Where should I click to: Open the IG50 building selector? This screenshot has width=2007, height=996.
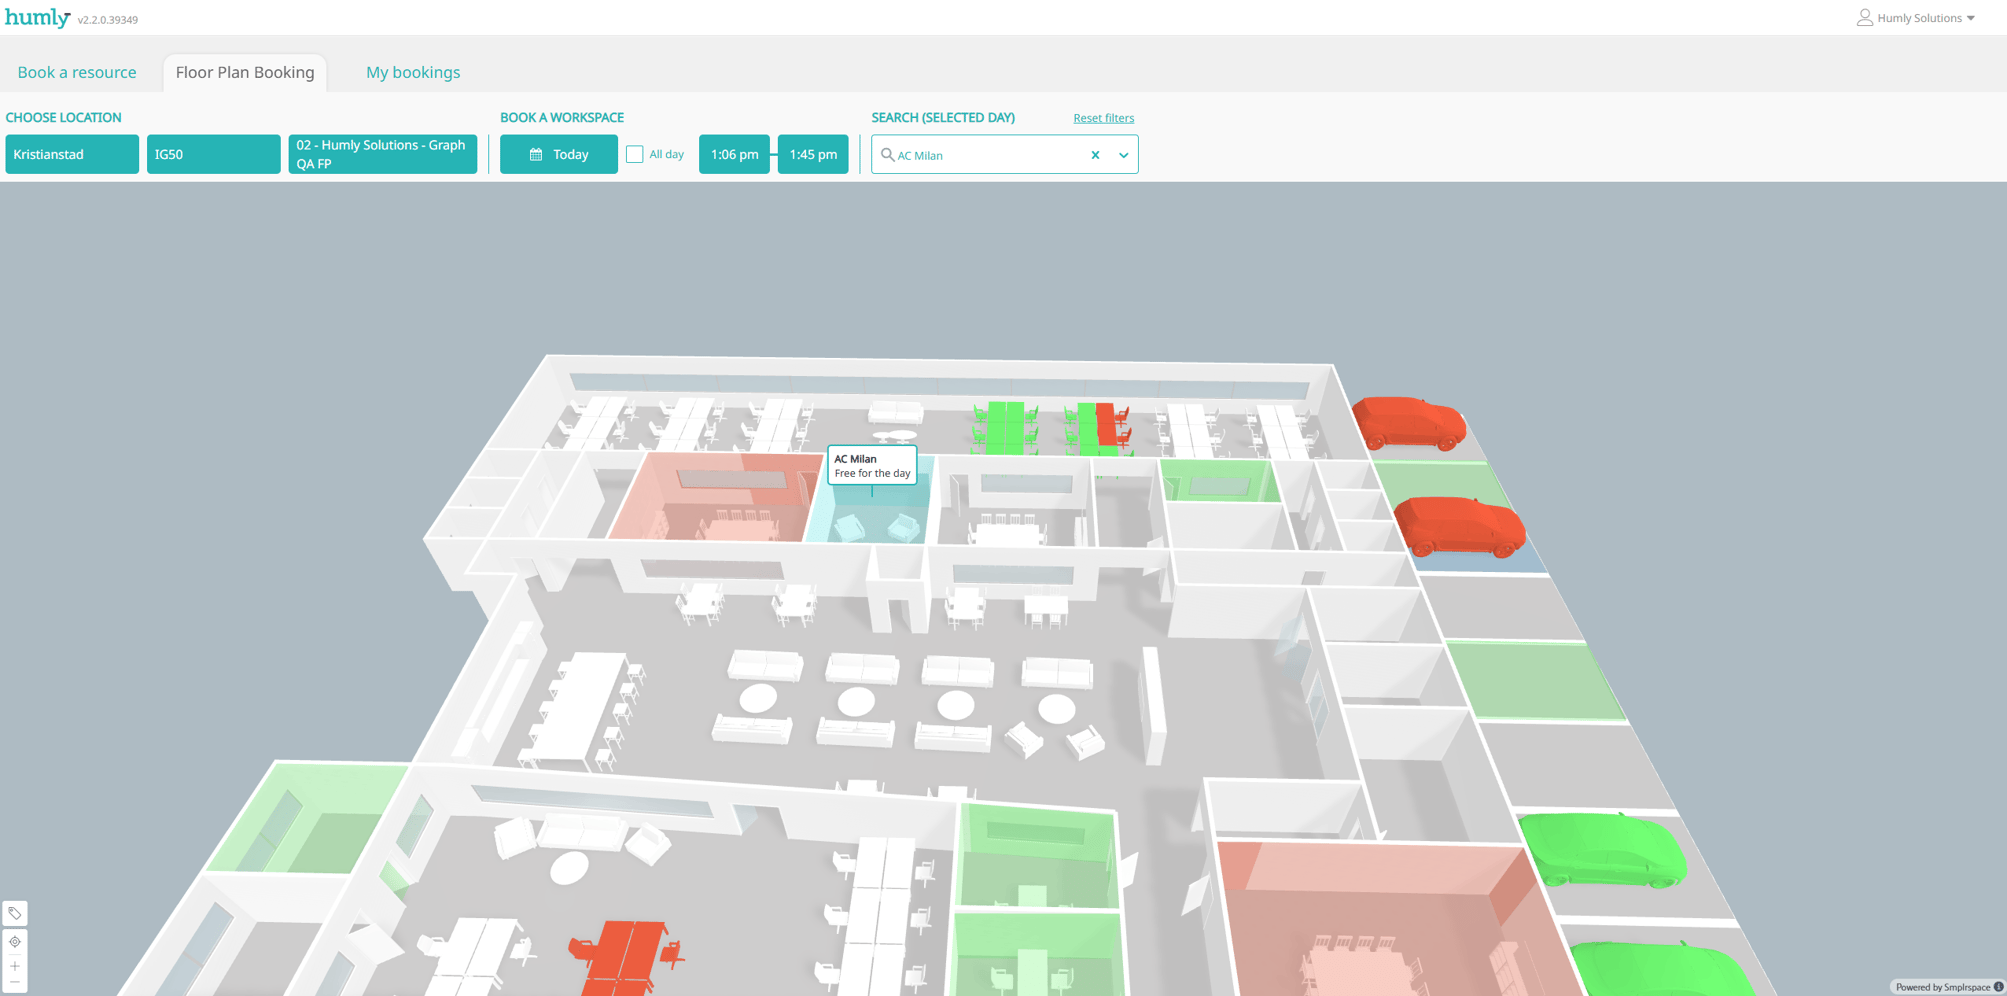[214, 154]
